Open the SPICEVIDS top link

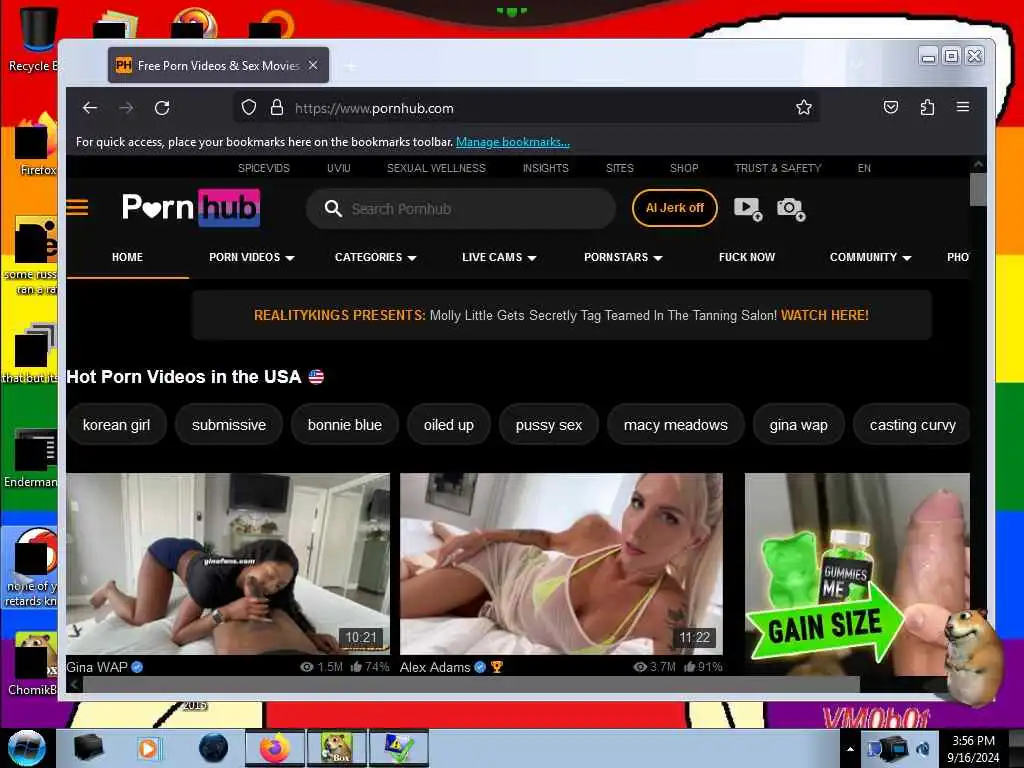pos(264,168)
